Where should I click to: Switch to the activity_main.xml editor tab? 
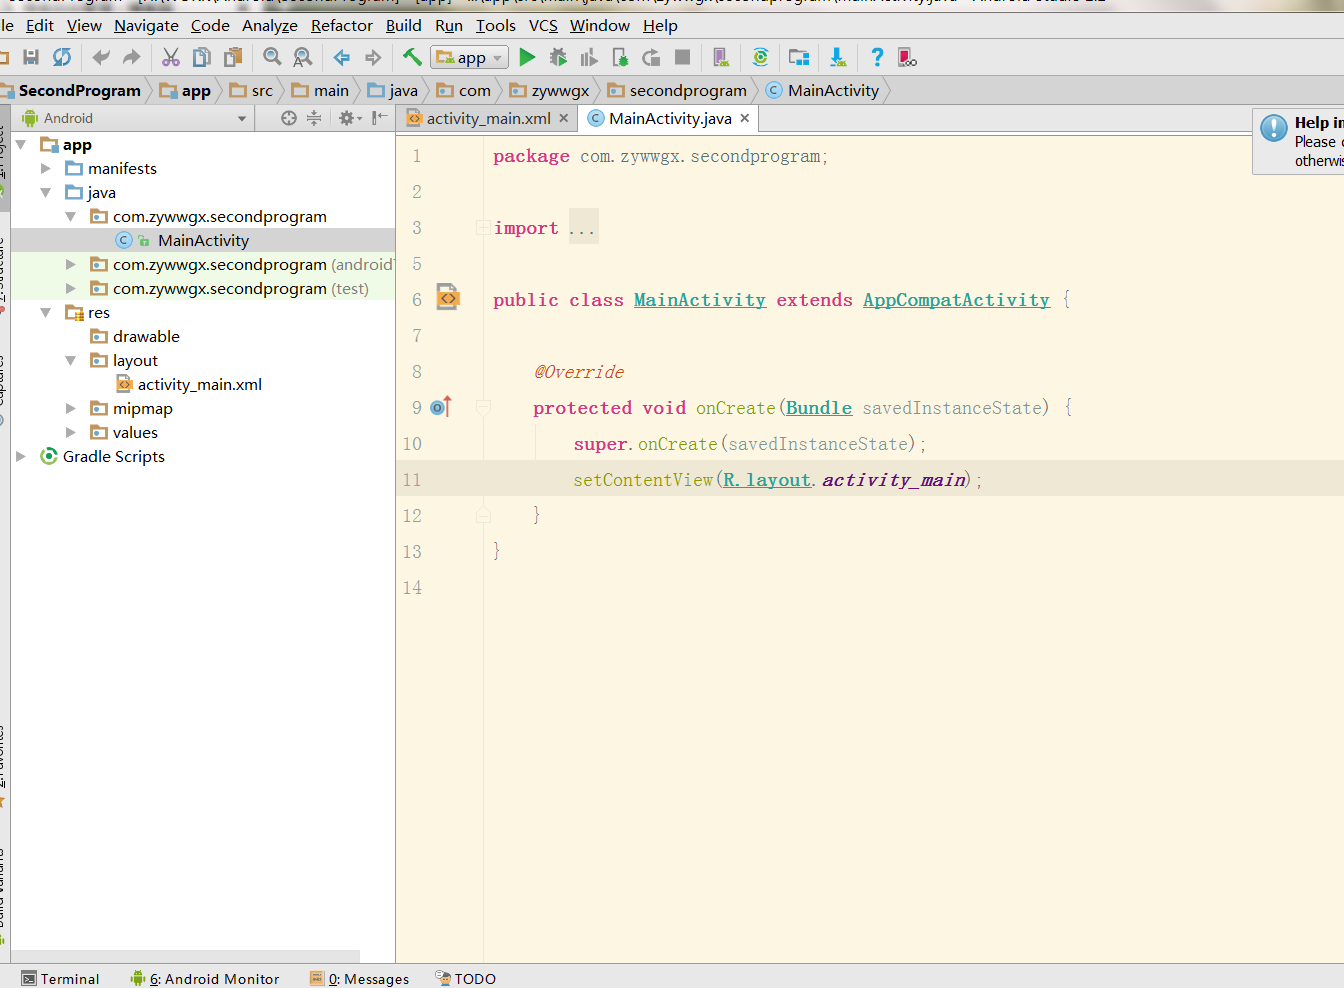pyautogui.click(x=487, y=119)
